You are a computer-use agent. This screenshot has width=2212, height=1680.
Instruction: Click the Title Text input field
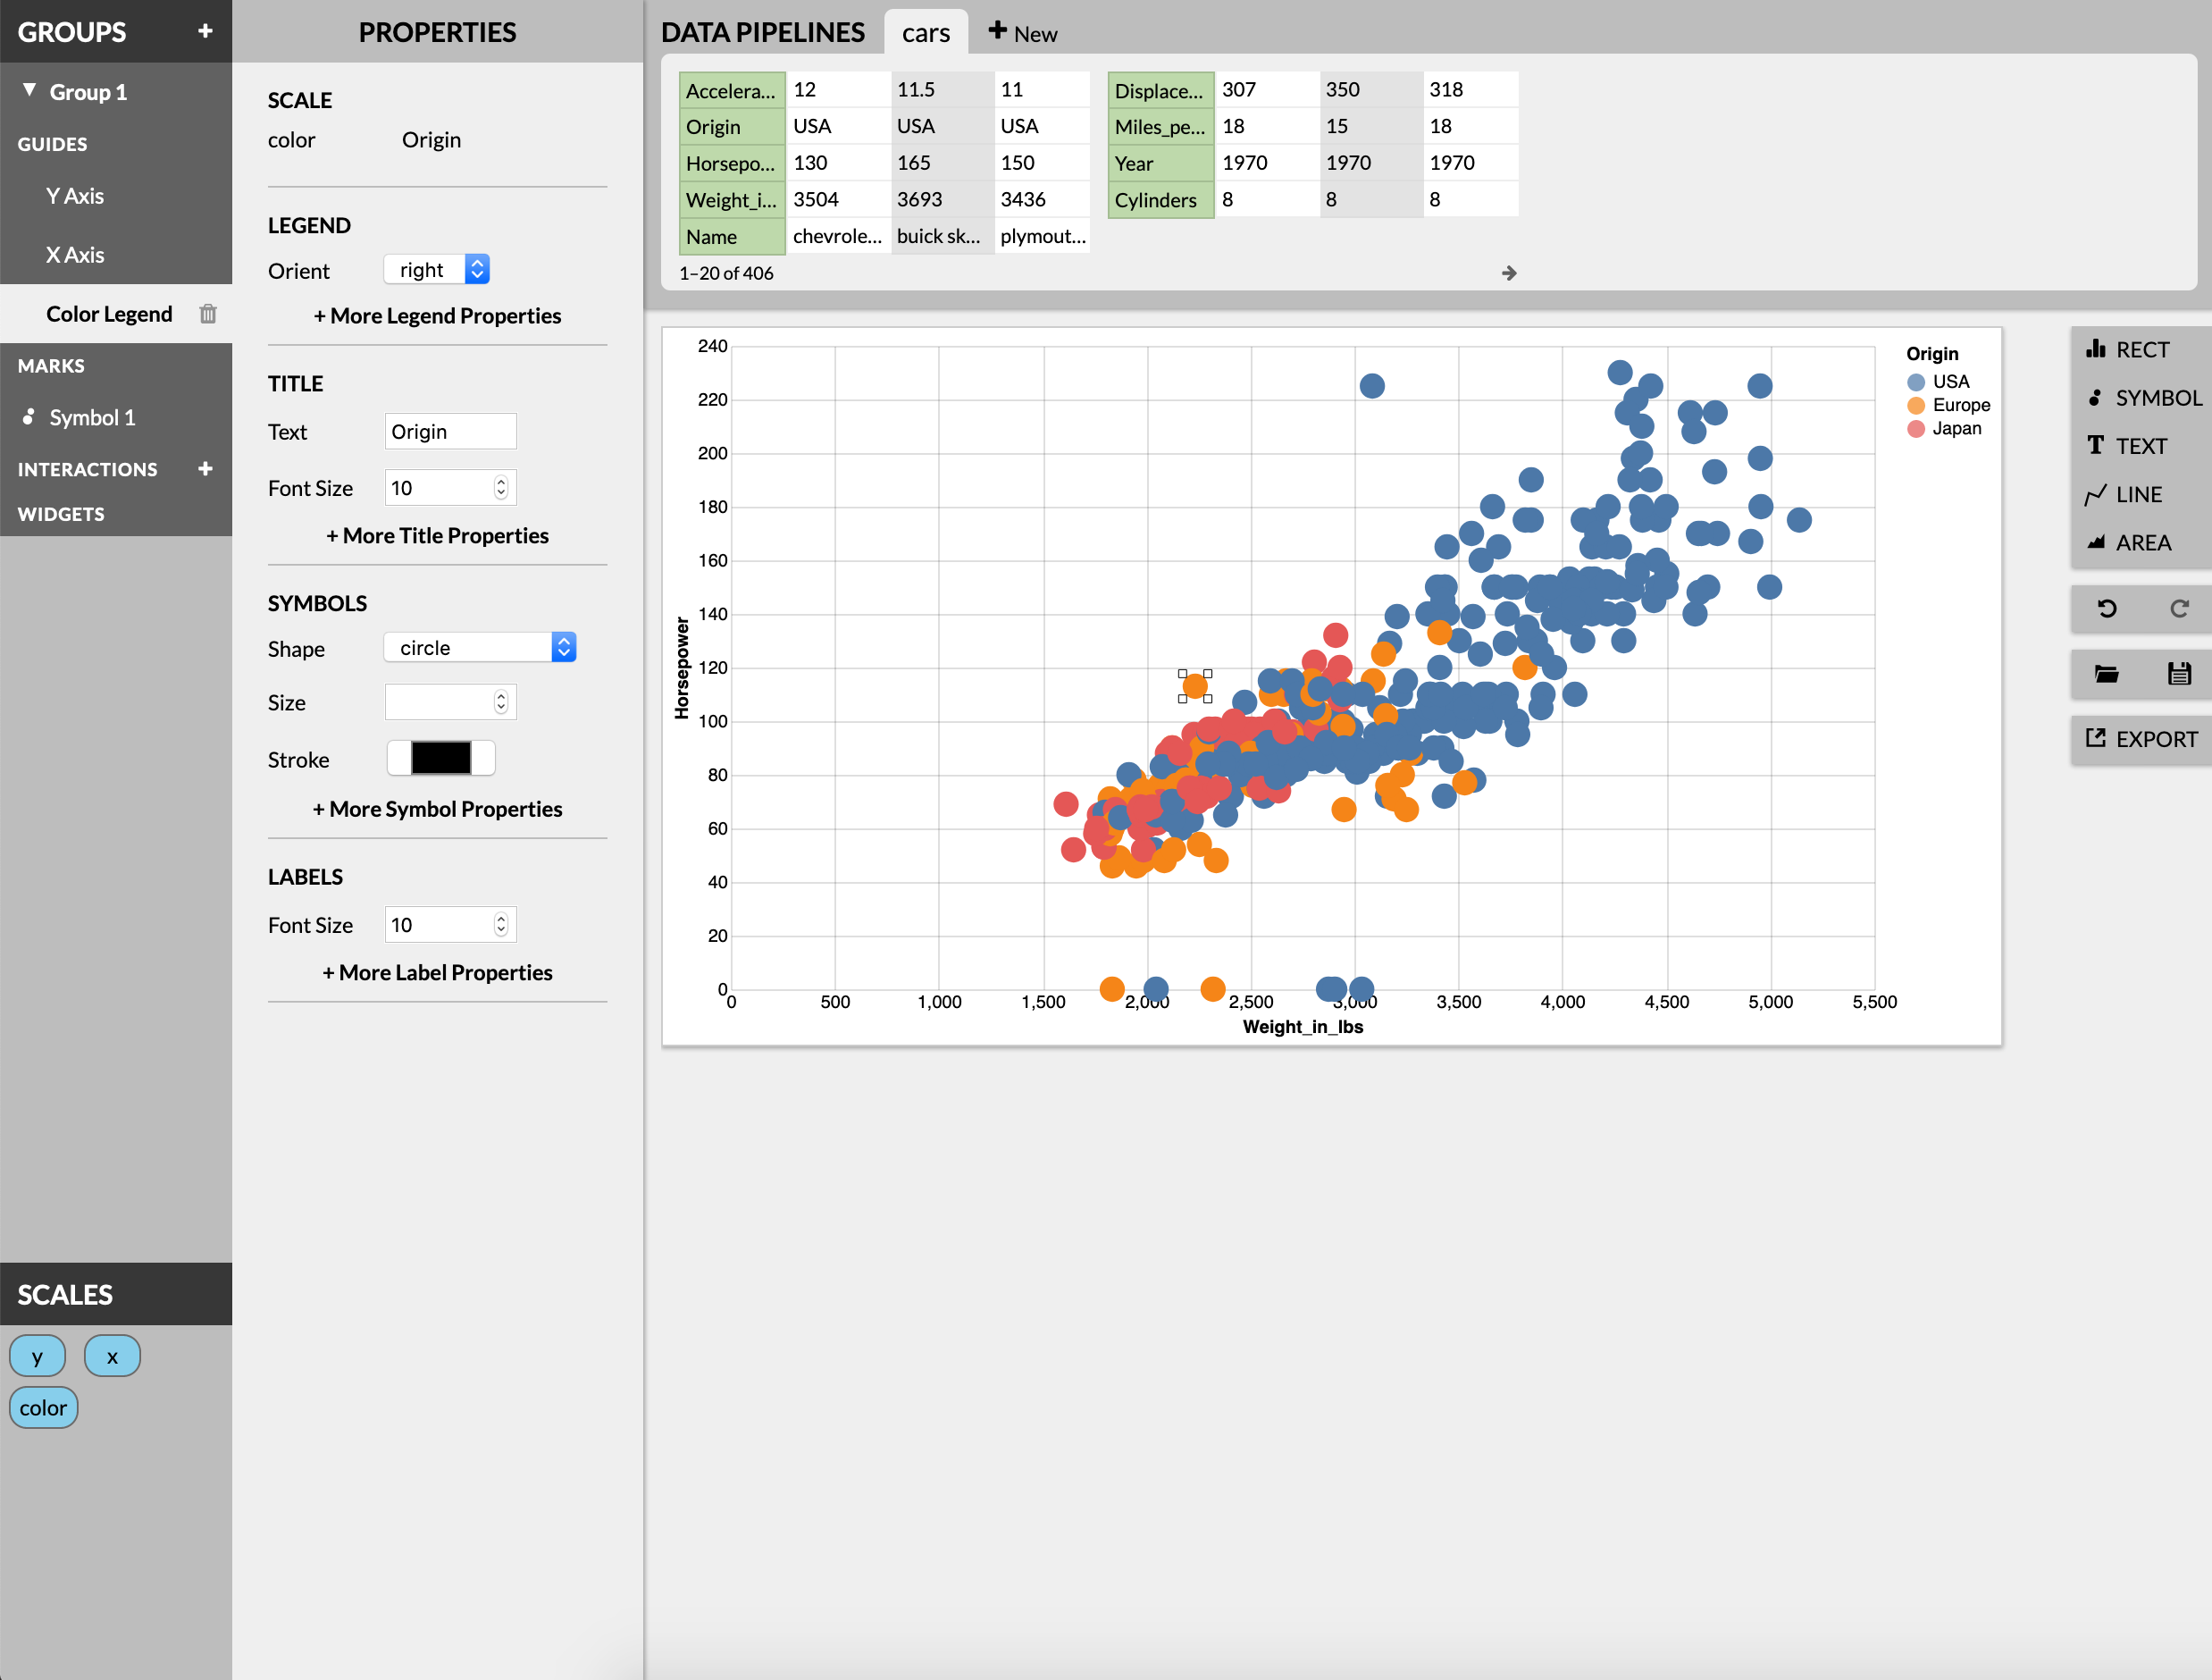point(449,431)
